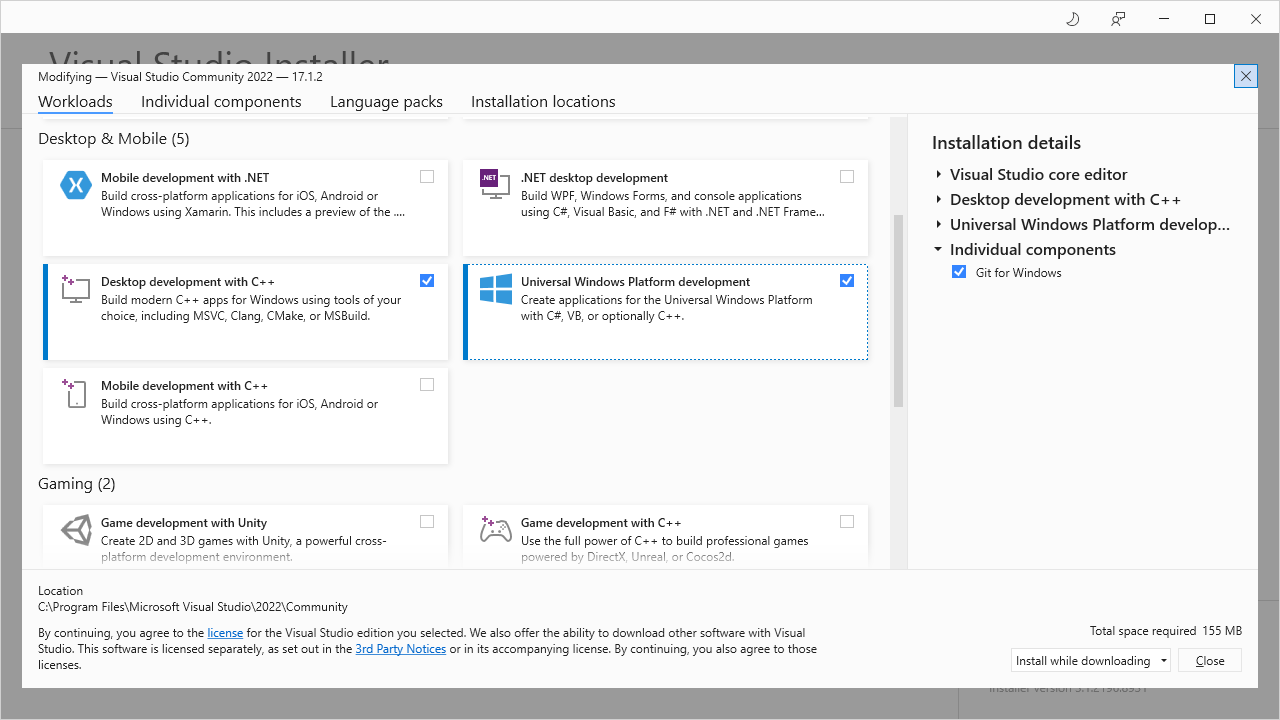The image size is (1280, 720).
Task: Open the Install while downloading dropdown arrow
Action: tap(1164, 661)
